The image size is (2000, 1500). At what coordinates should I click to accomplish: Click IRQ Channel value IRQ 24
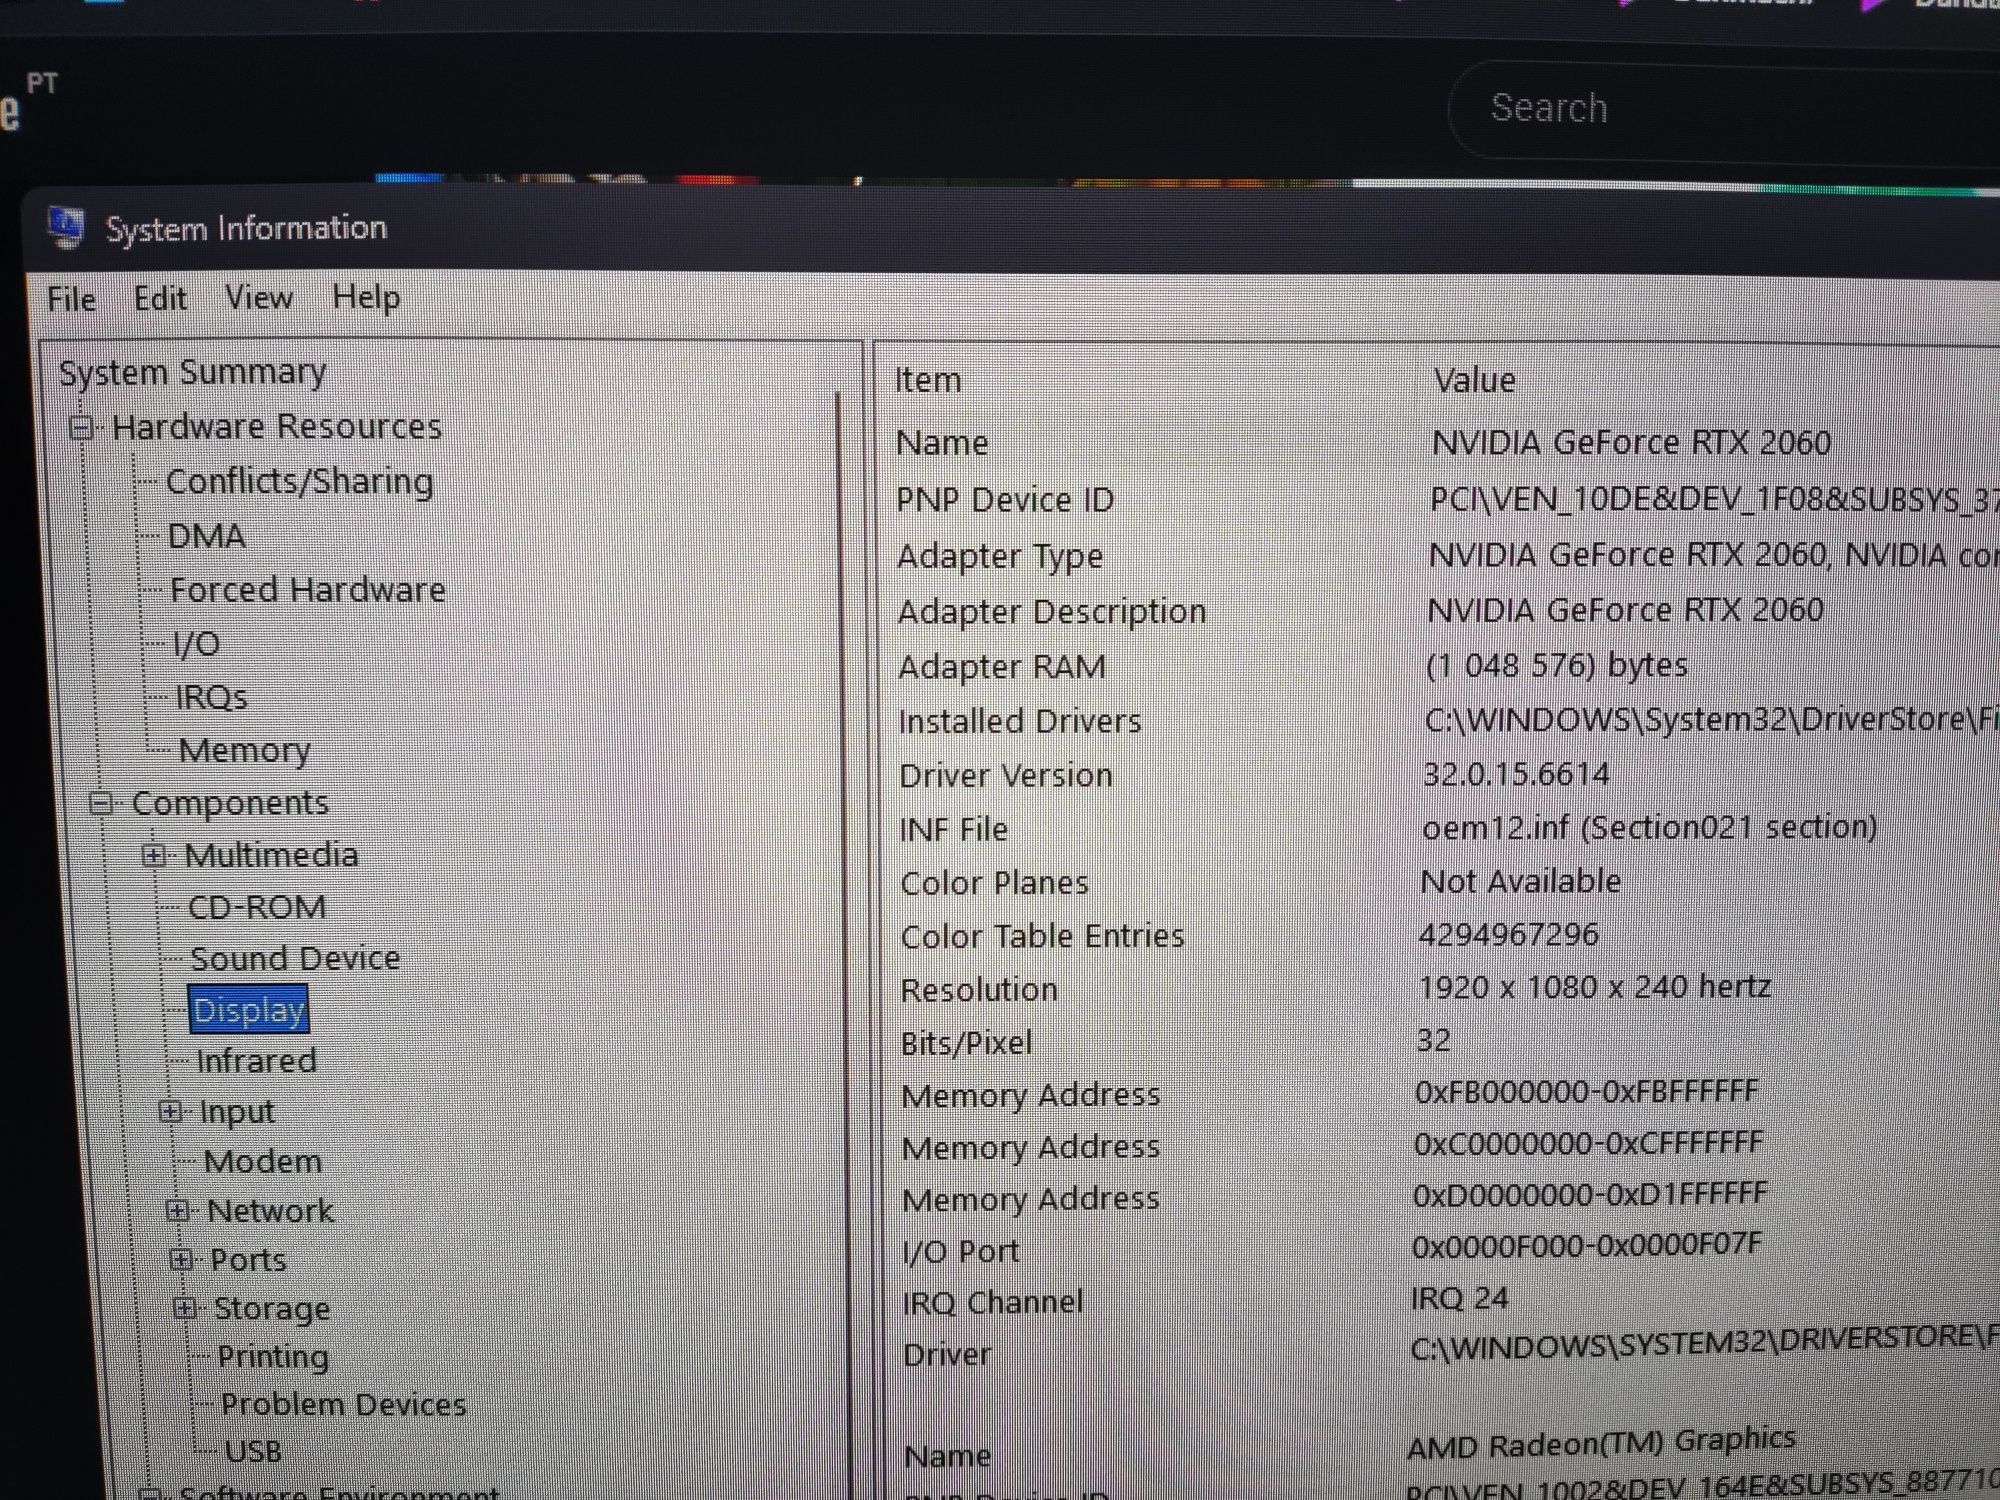(x=1459, y=1298)
